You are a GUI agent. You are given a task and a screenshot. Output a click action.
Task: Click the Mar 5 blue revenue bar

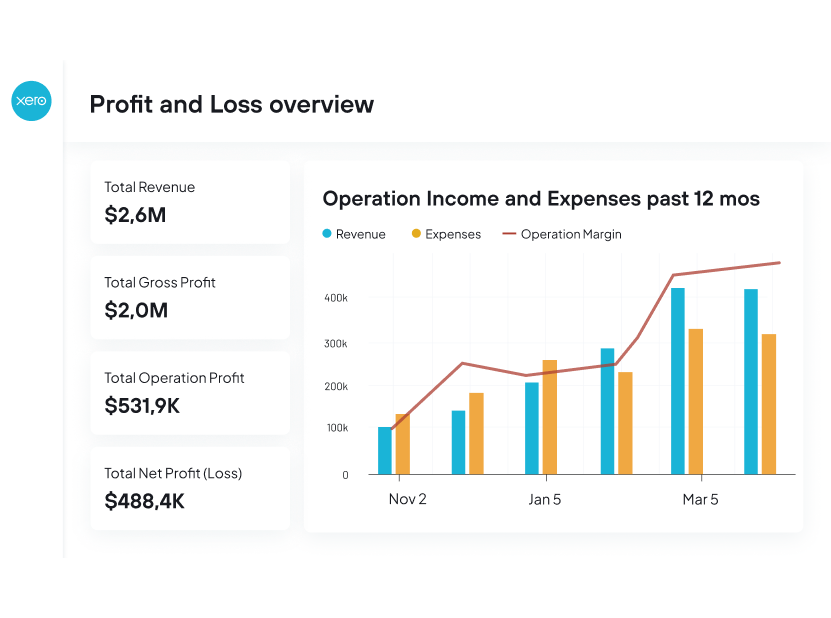tap(678, 381)
